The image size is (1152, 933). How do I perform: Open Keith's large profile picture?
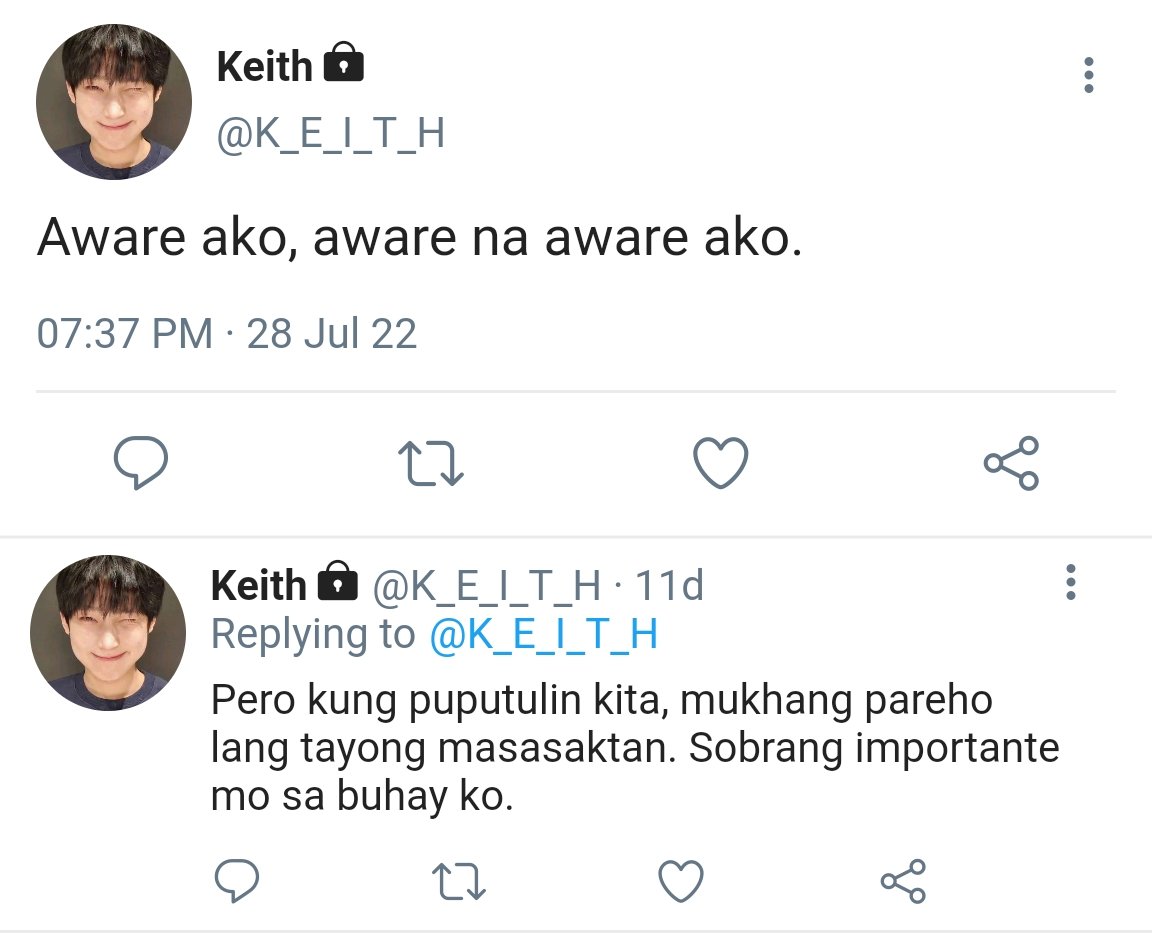[114, 101]
